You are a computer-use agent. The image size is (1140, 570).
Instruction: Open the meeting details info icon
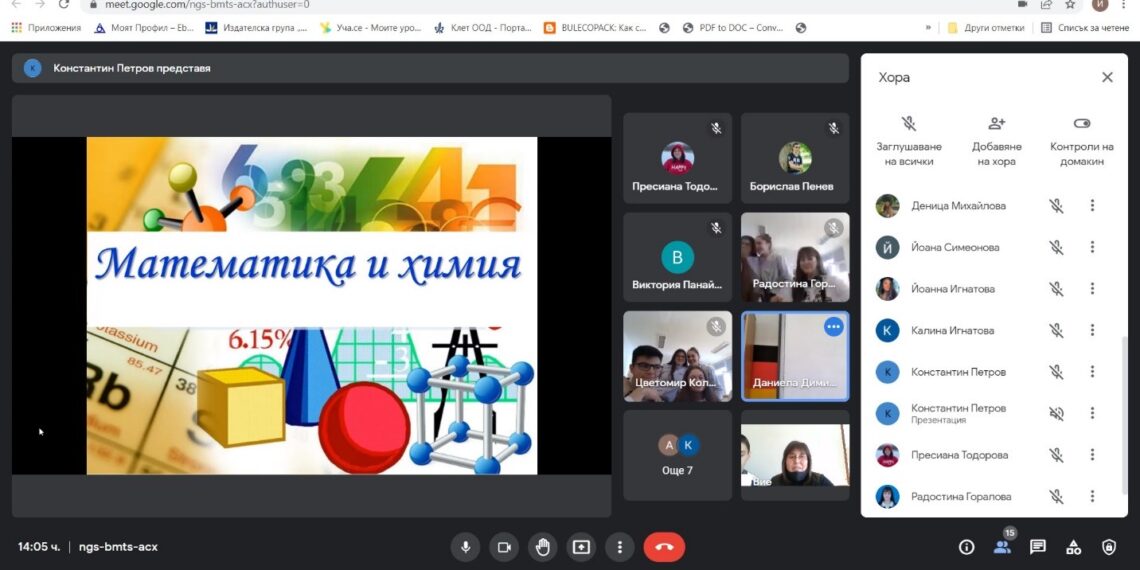point(966,547)
